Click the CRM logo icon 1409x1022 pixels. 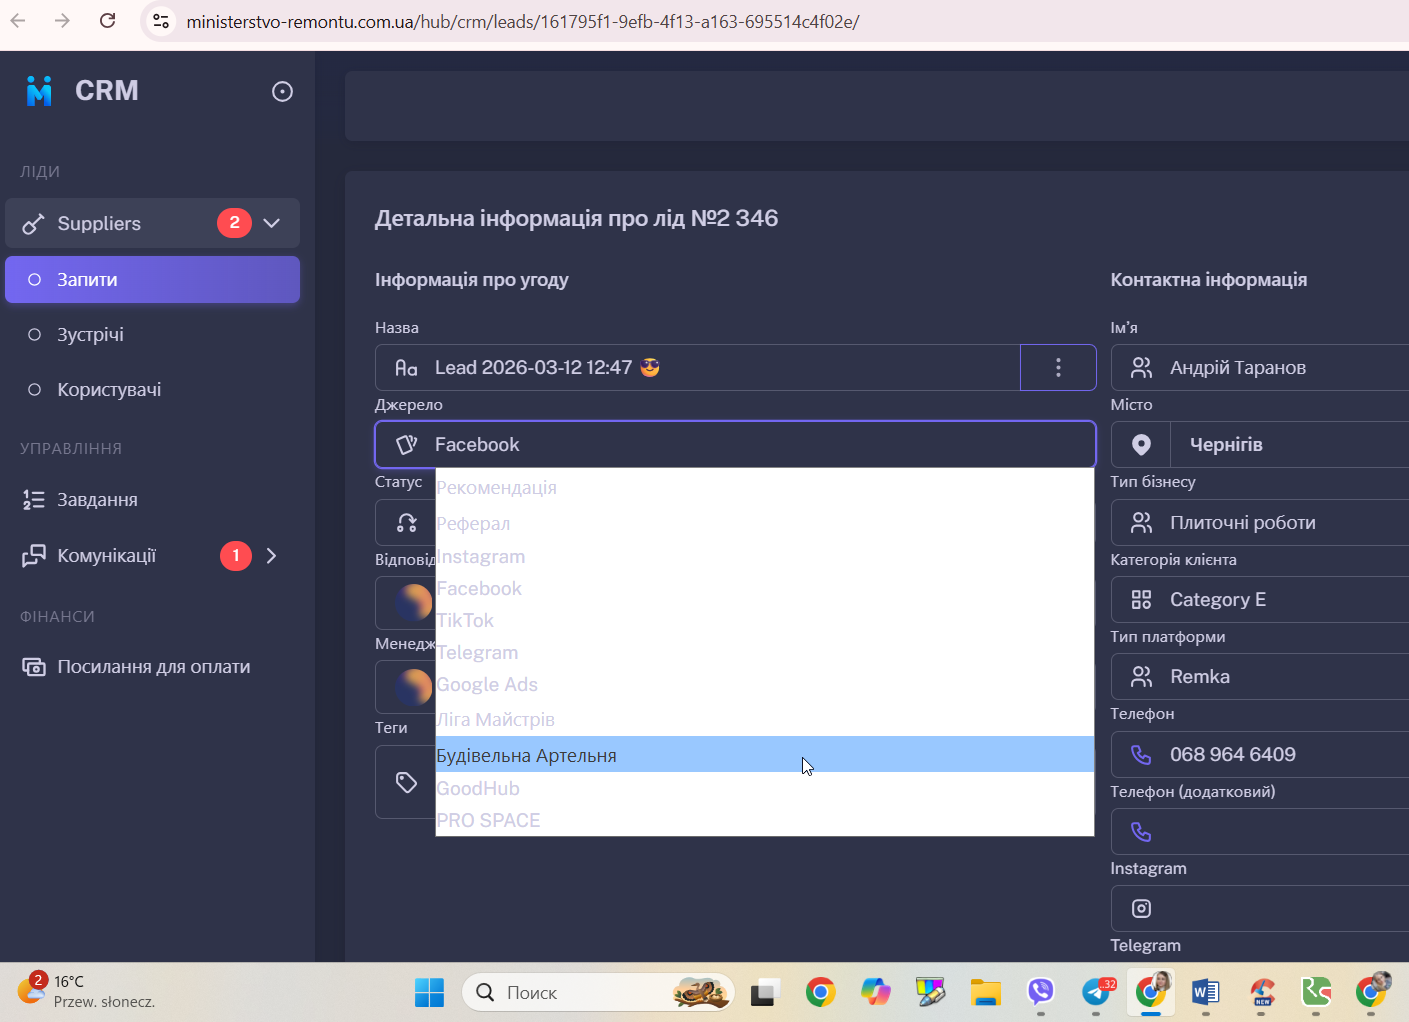pos(39,91)
